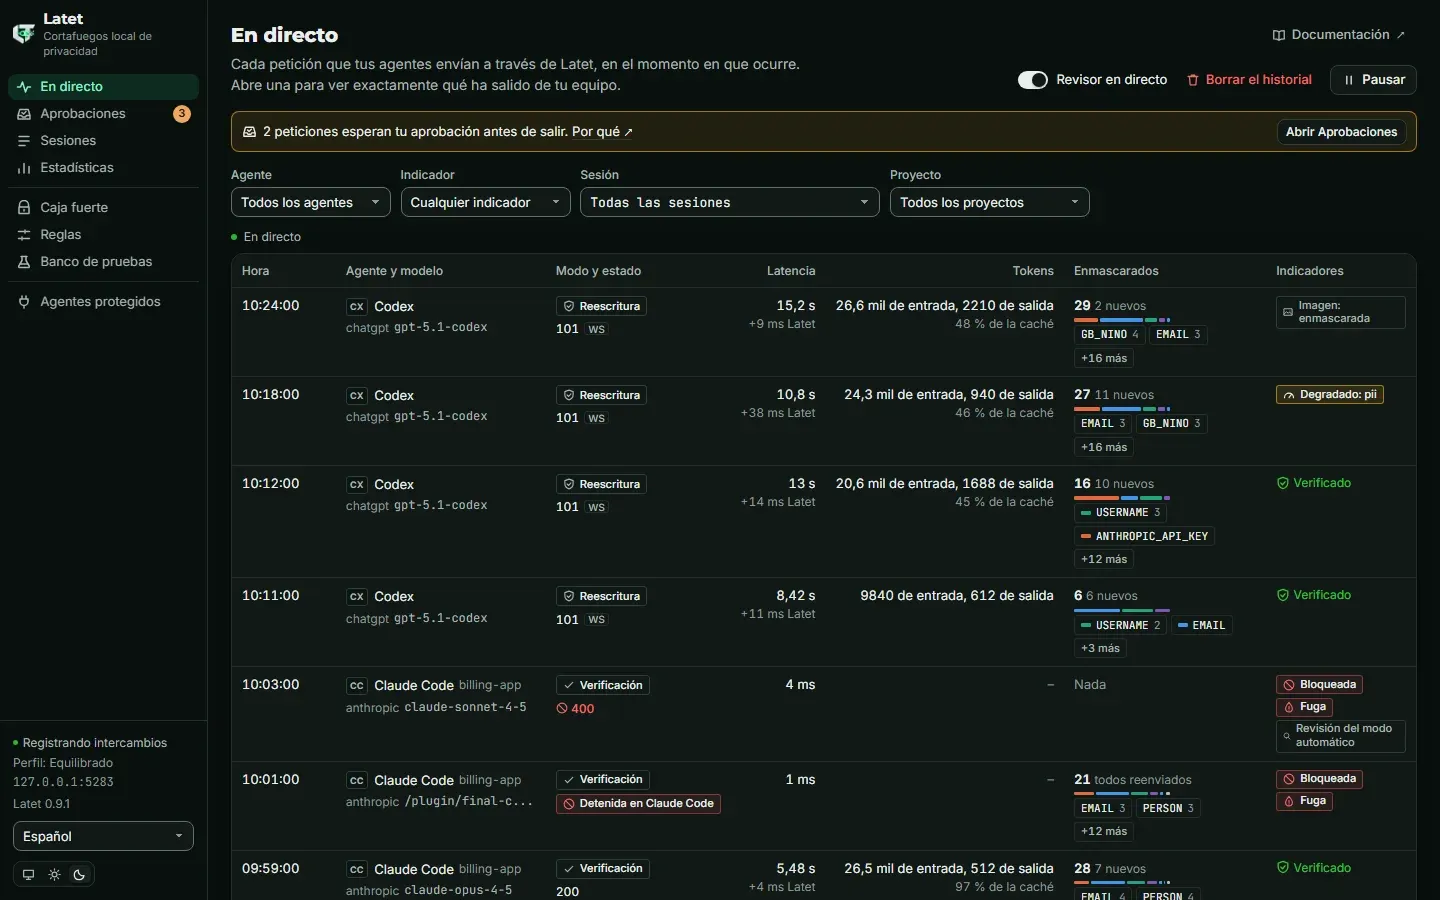Click the ANTHROPIC_API_KEY masked tag
The height and width of the screenshot is (900, 1440).
pos(1144,536)
